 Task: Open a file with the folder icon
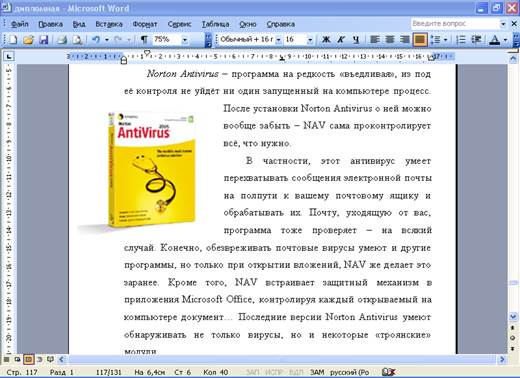pyautogui.click(x=28, y=40)
